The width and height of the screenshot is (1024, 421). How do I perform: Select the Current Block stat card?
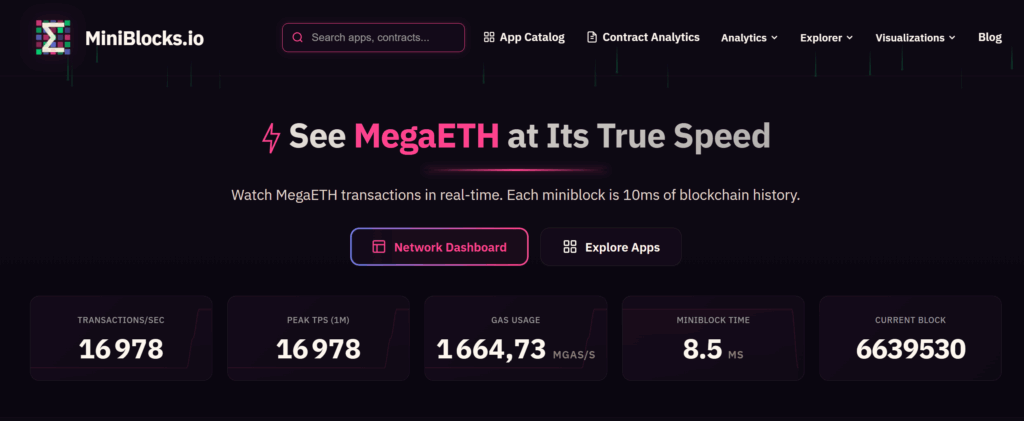tap(910, 337)
